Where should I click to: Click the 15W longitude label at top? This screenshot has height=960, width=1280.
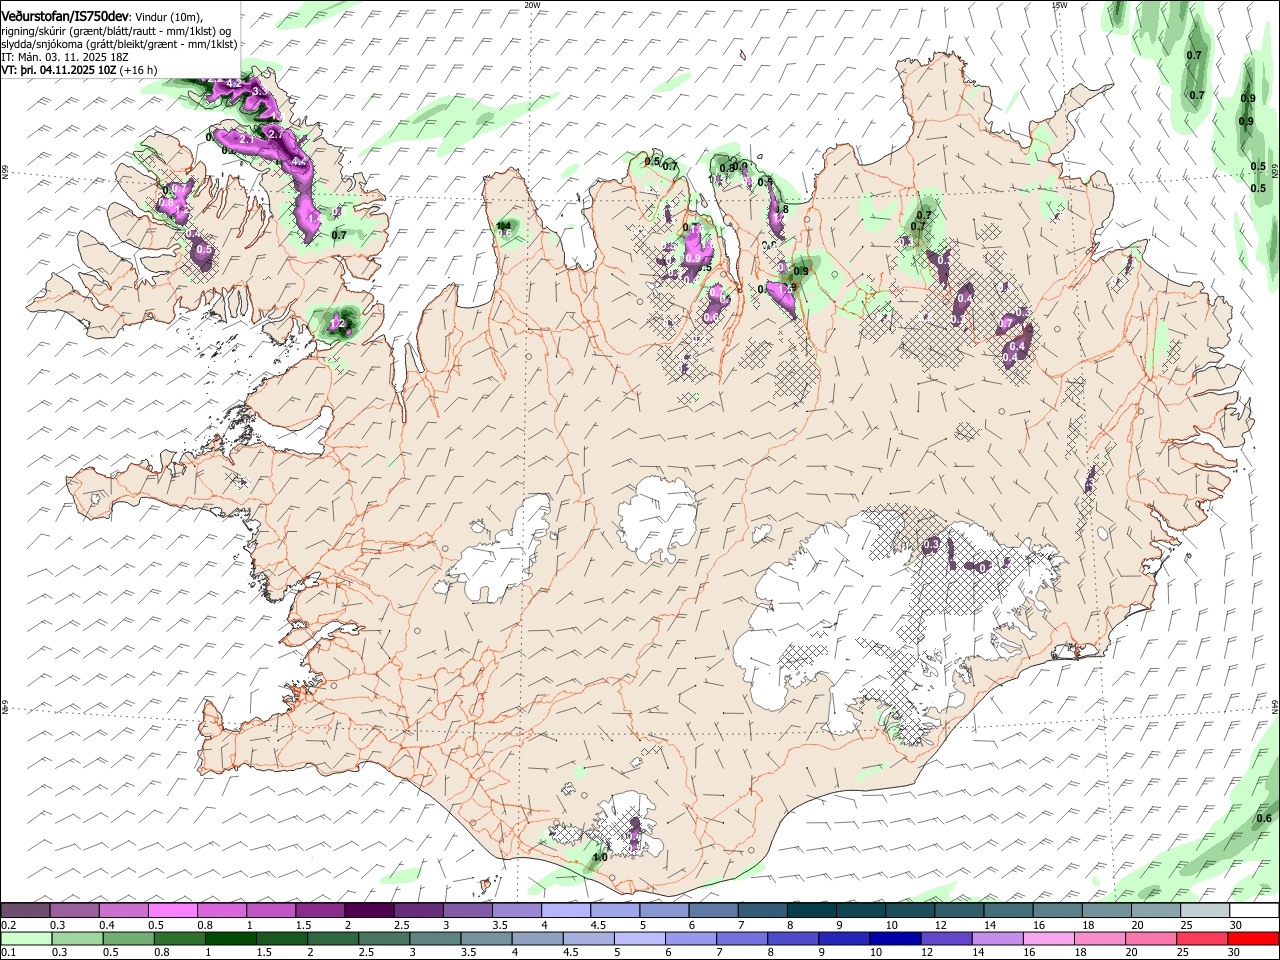coord(1059,4)
